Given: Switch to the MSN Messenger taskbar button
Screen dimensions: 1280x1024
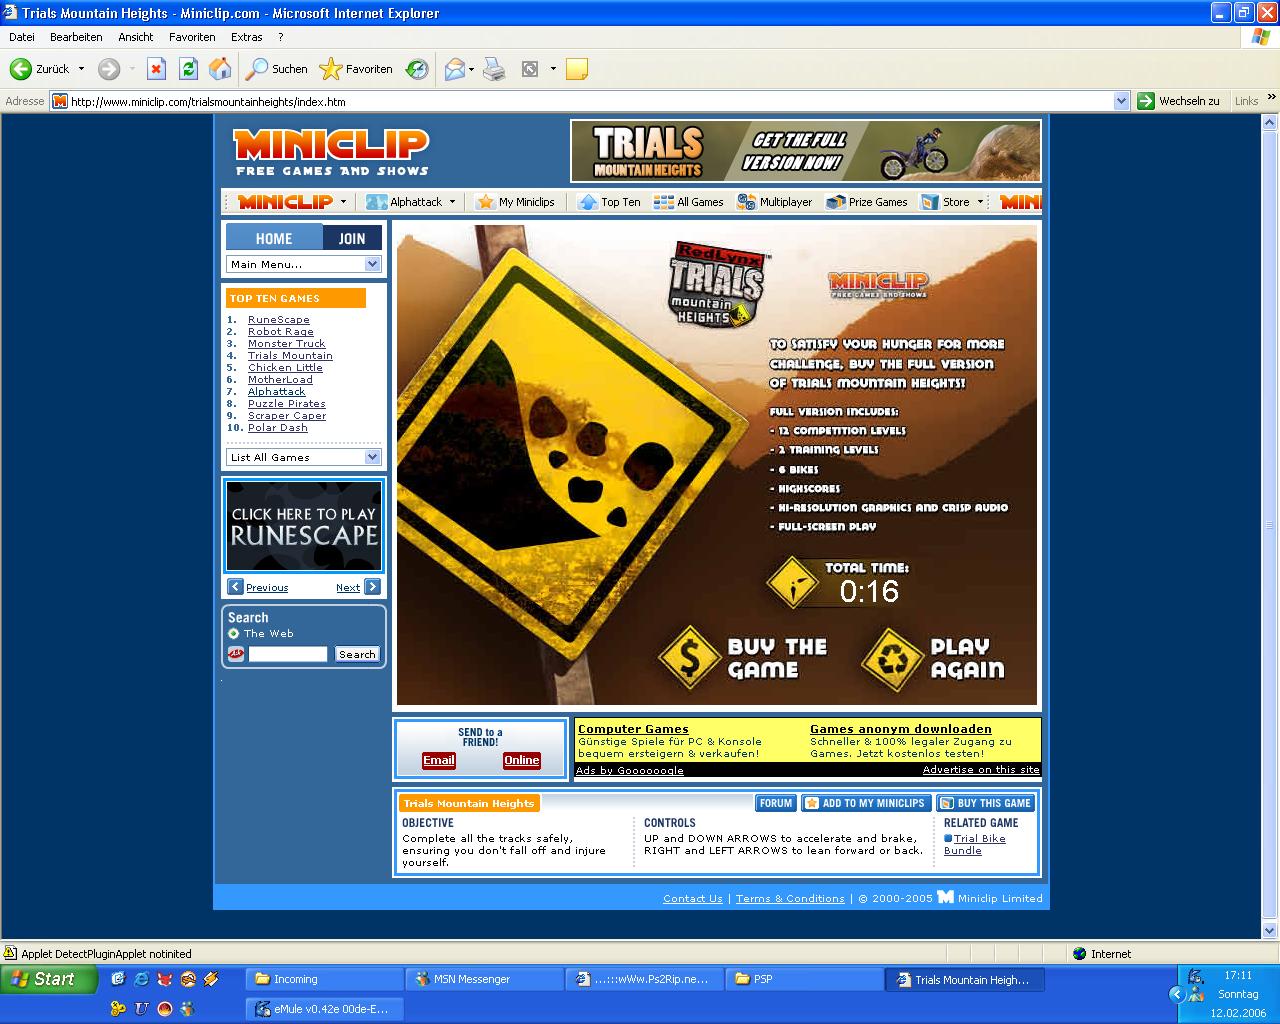Looking at the screenshot, I should tap(485, 980).
